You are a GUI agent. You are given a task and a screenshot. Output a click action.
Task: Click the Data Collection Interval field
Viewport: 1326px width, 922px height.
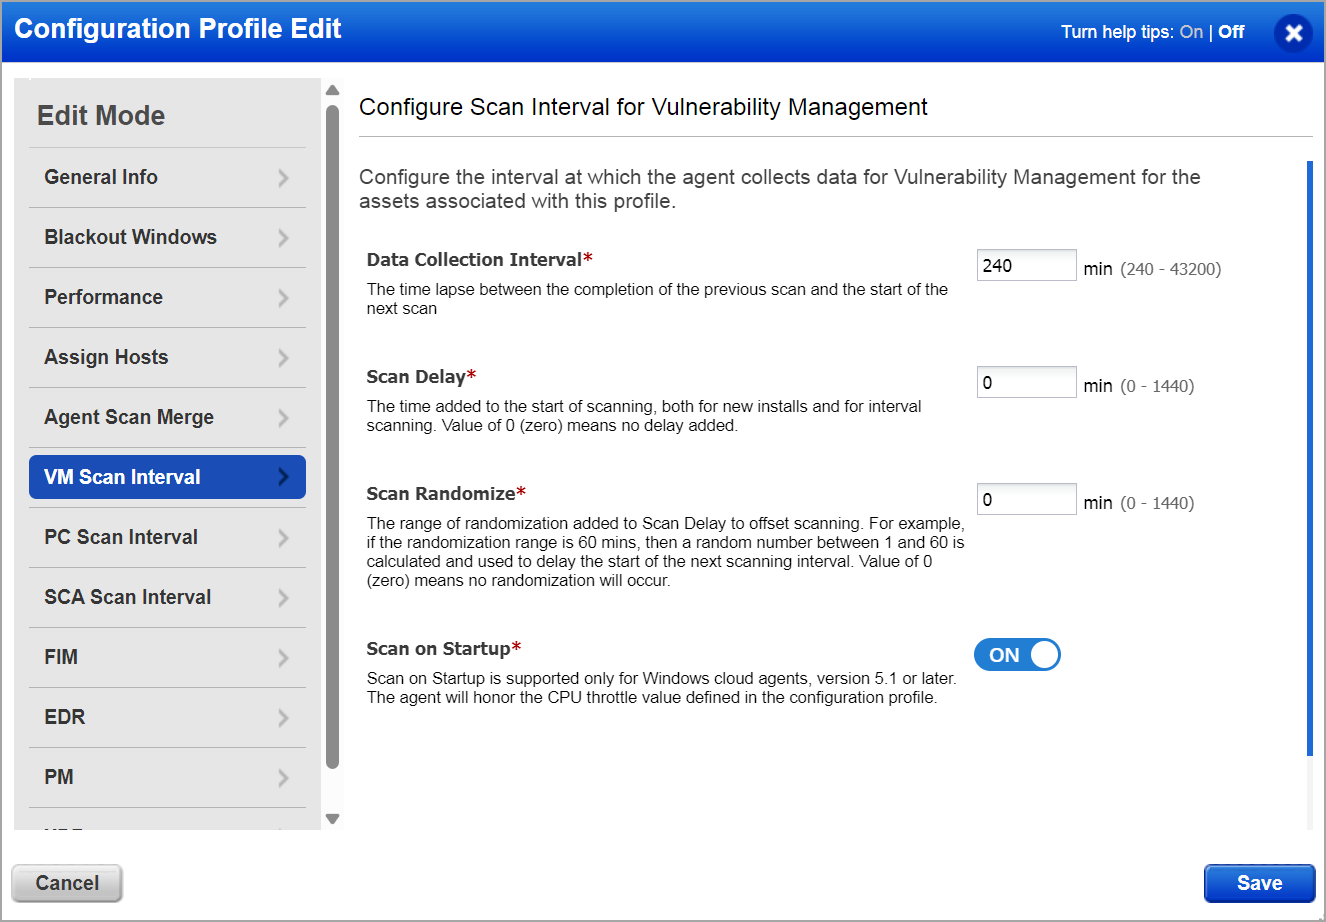pyautogui.click(x=1026, y=265)
